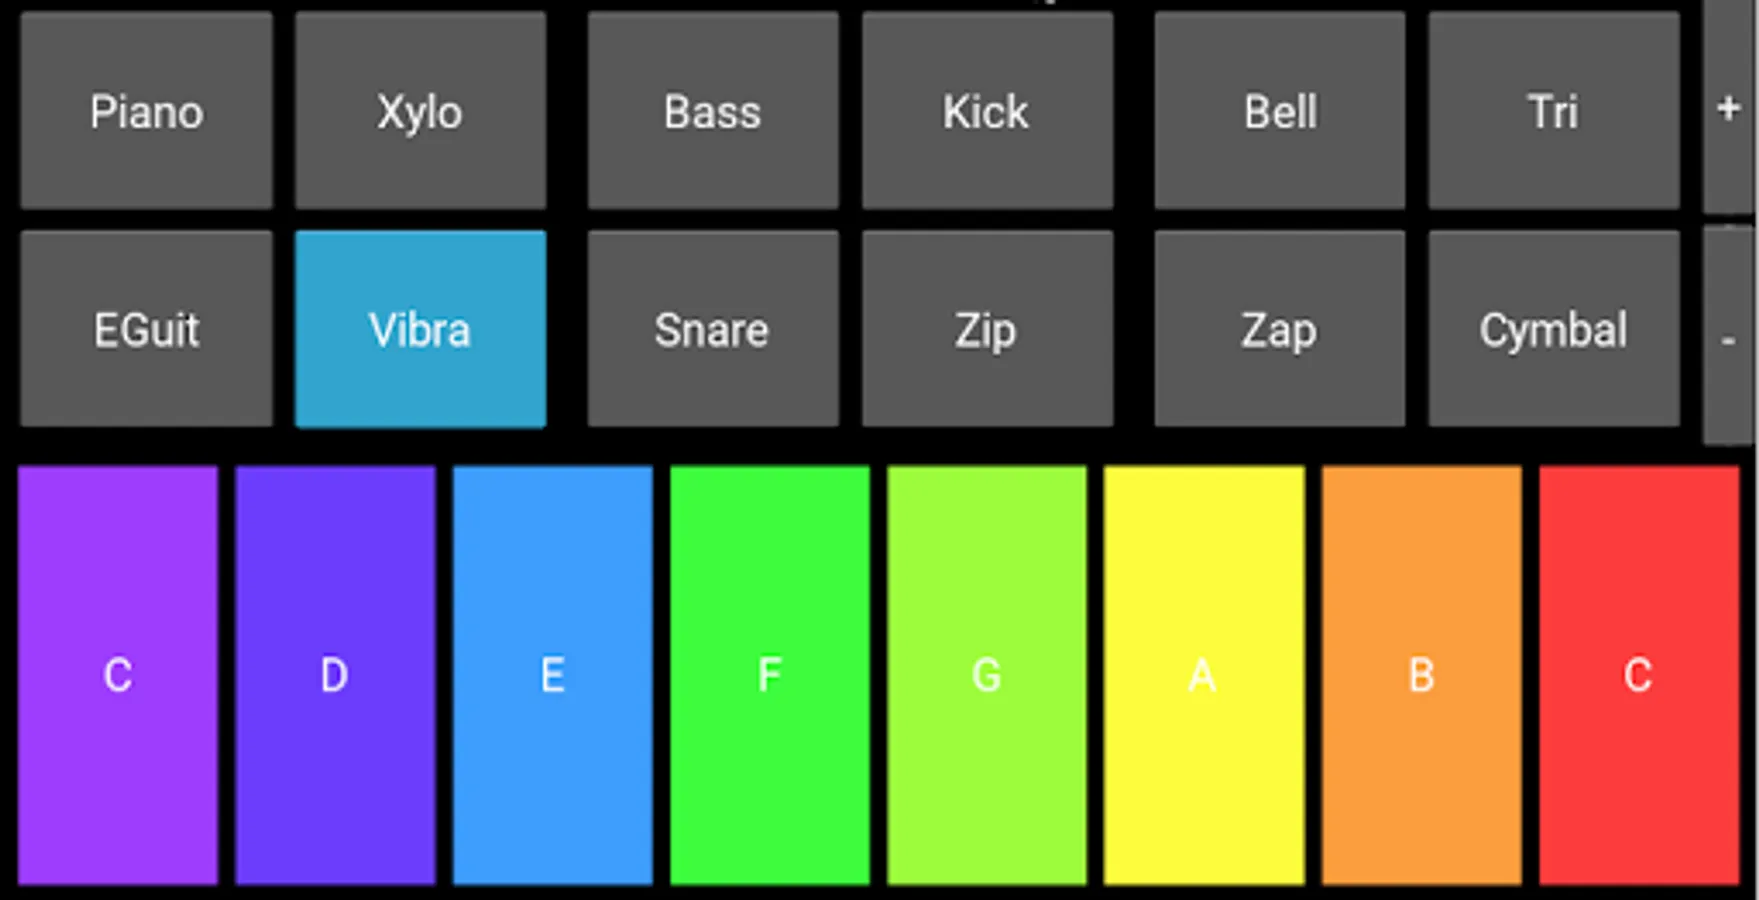Choose the Cymbal percussion sound
Viewport: 1759px width, 900px height.
tap(1553, 330)
